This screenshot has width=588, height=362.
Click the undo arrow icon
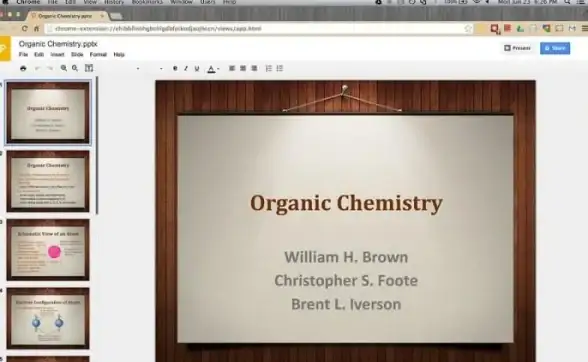[37, 68]
